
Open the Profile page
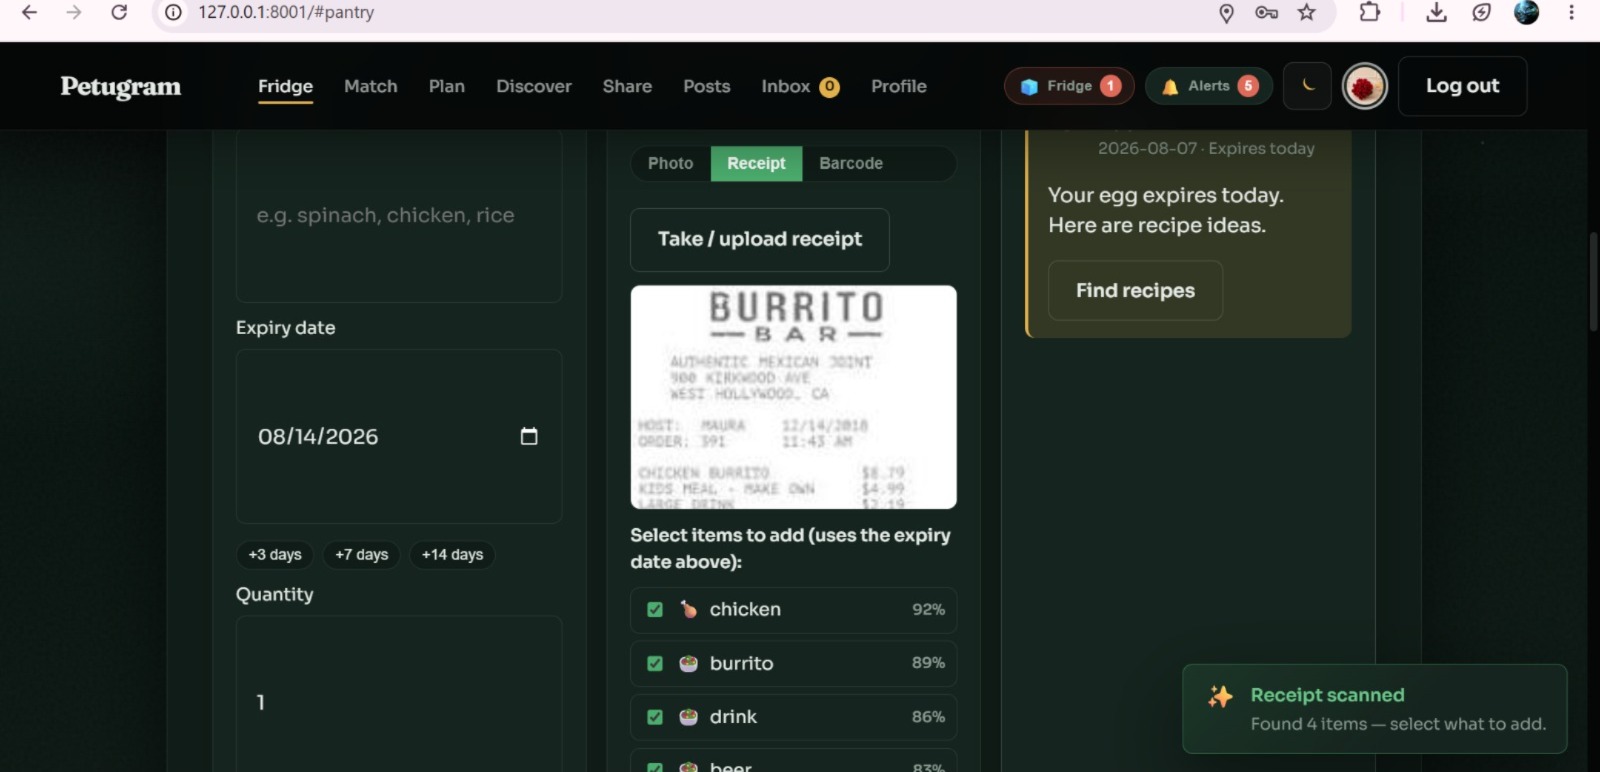899,87
